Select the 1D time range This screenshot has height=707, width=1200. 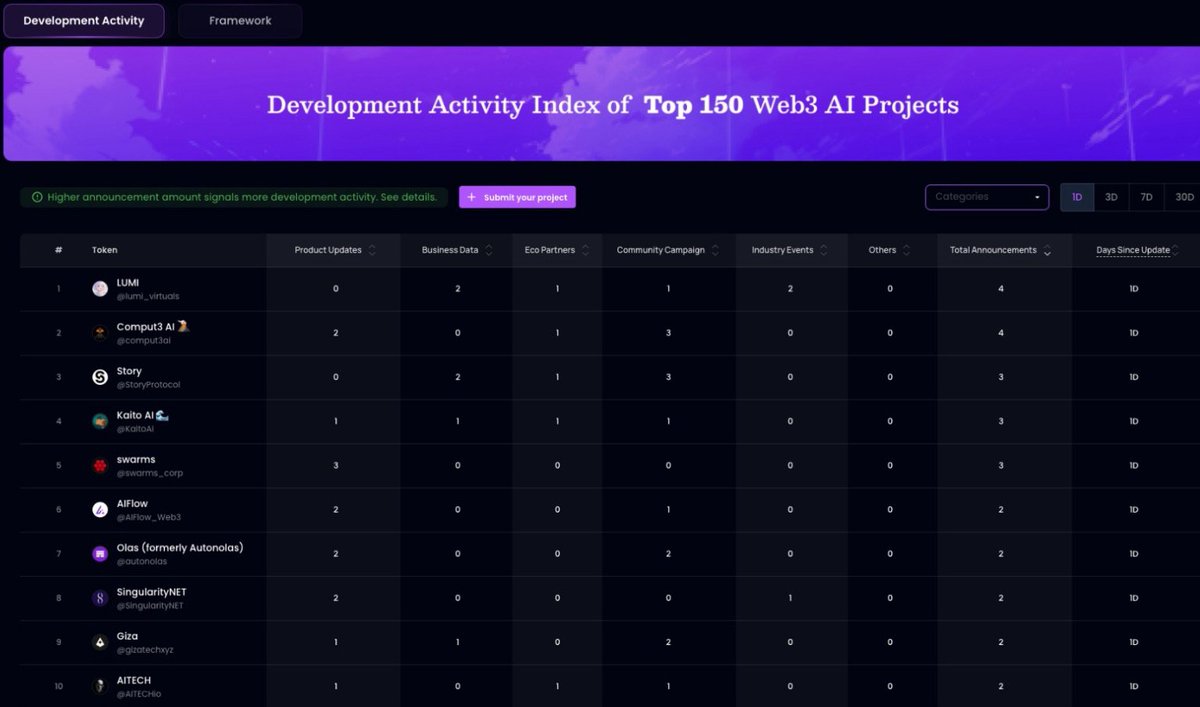coord(1077,197)
